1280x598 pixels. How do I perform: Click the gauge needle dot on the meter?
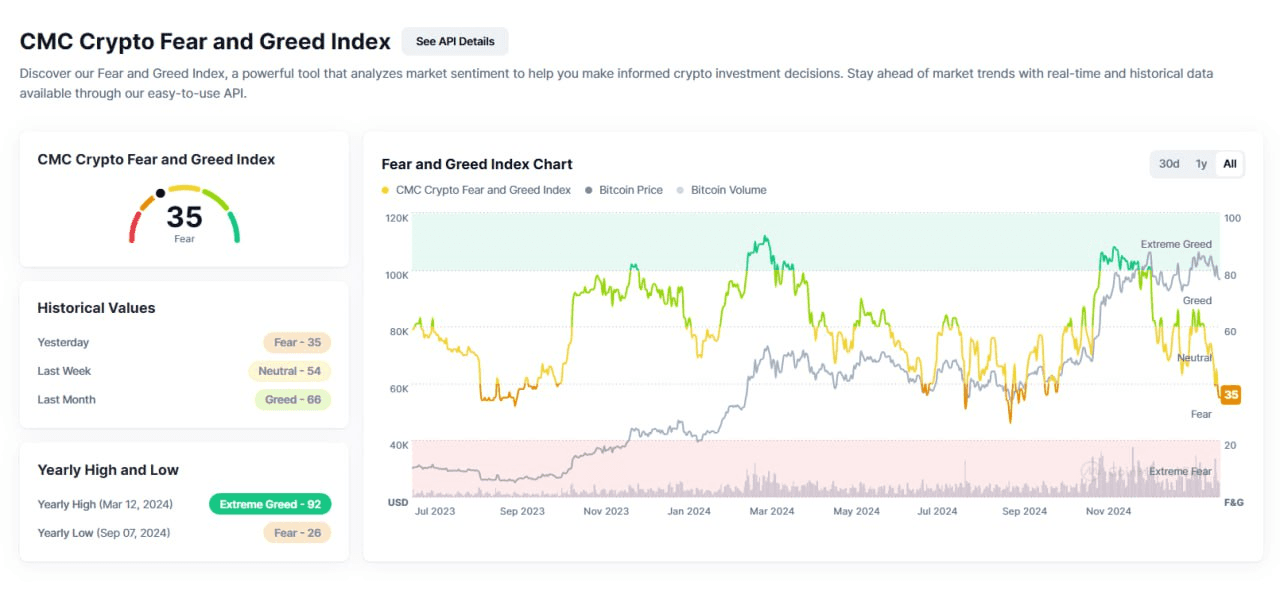[x=160, y=193]
